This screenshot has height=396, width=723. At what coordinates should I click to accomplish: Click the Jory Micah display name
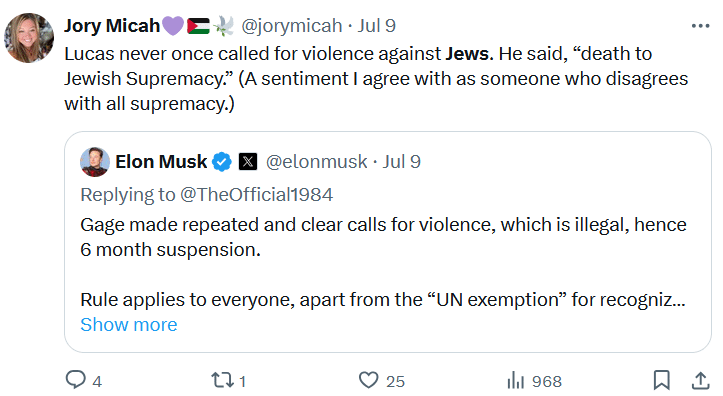pos(112,26)
